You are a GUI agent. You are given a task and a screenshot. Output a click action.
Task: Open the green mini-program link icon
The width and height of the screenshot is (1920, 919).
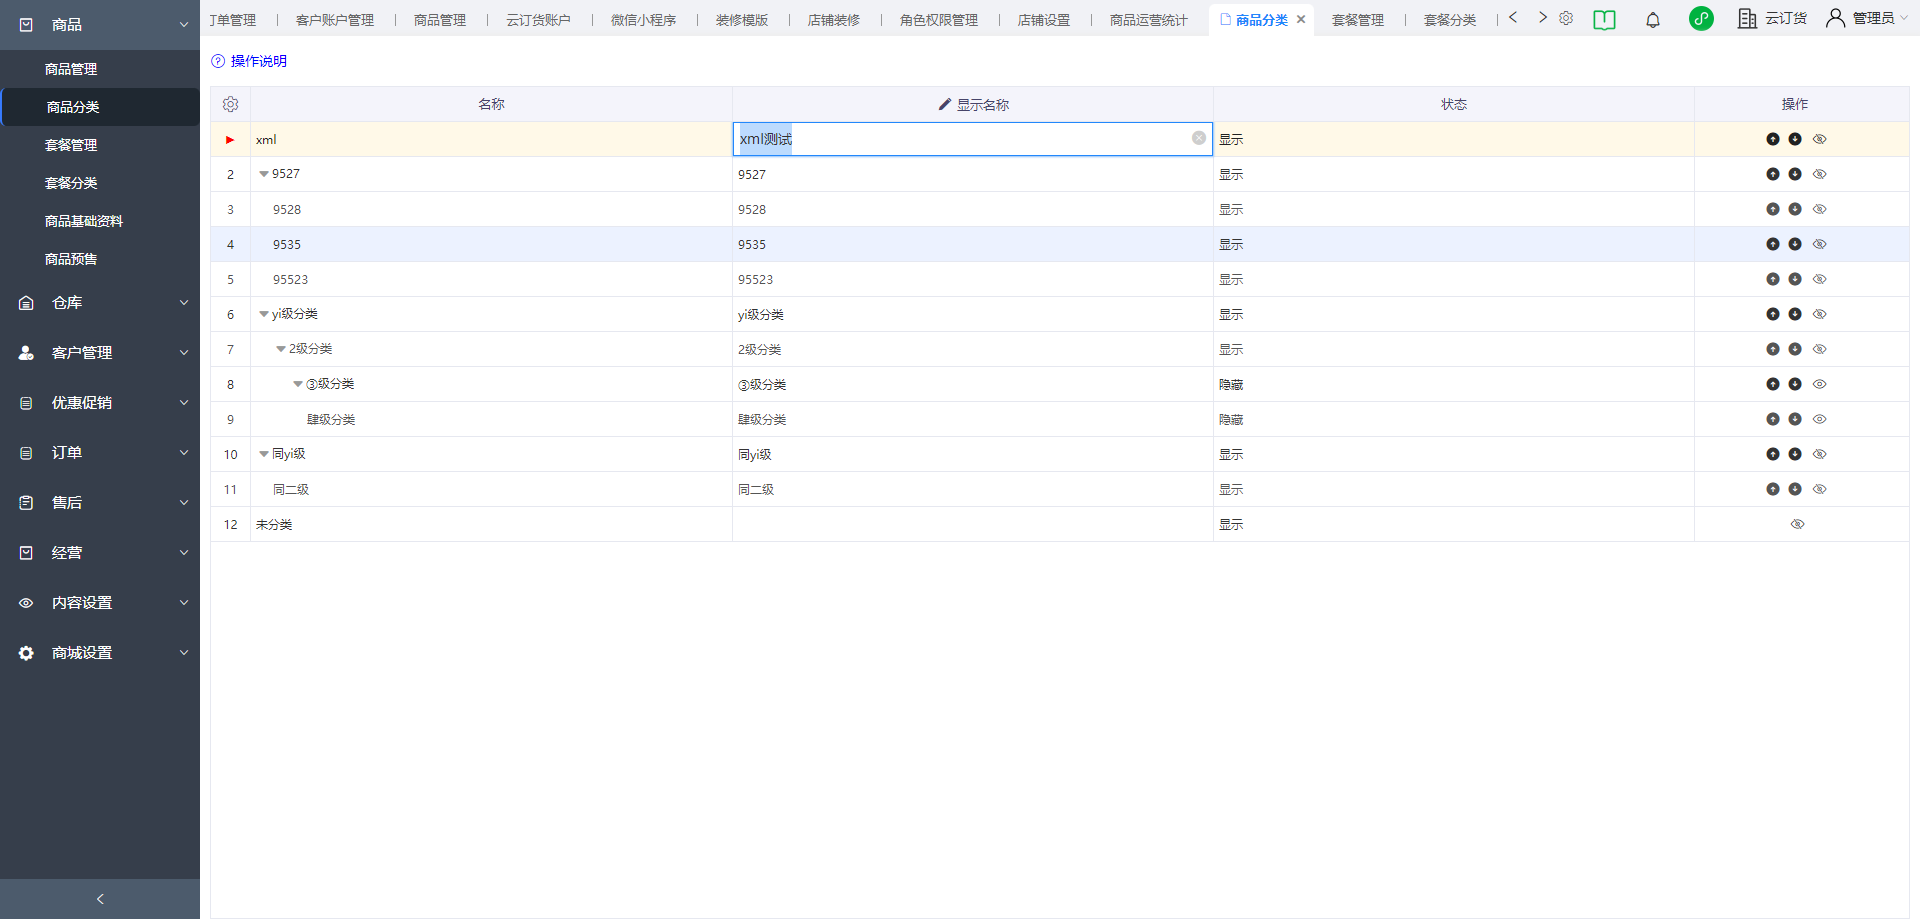(x=1701, y=18)
